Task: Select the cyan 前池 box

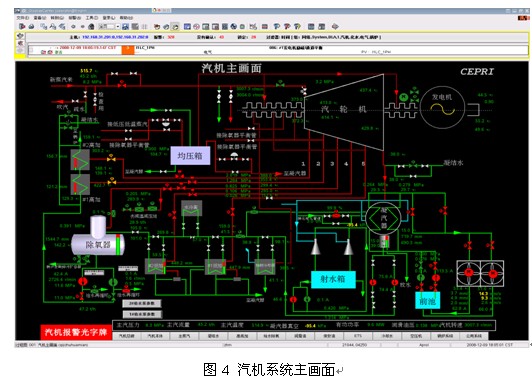Action: (428, 300)
